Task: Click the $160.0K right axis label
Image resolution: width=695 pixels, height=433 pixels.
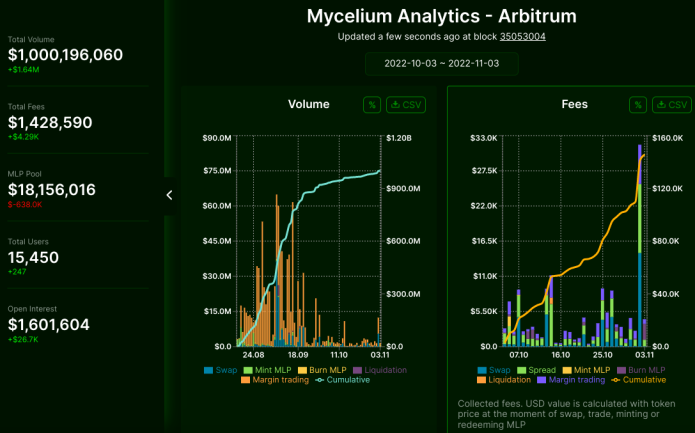Action: pos(668,138)
